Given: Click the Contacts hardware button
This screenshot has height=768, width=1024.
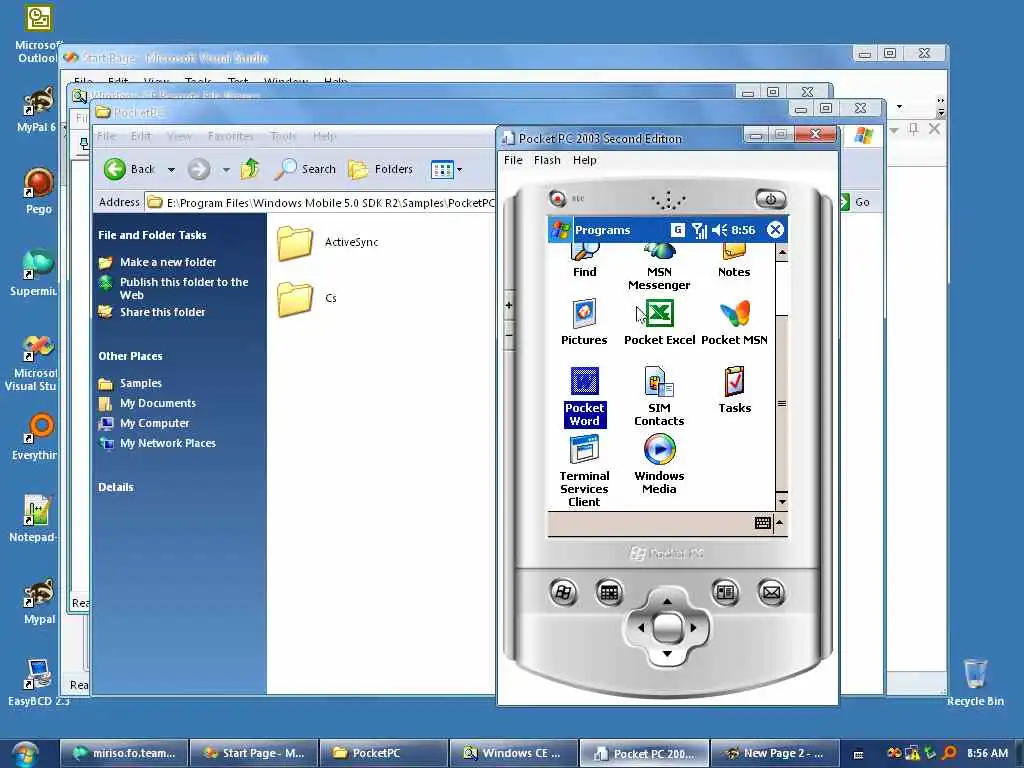Looking at the screenshot, I should 725,593.
